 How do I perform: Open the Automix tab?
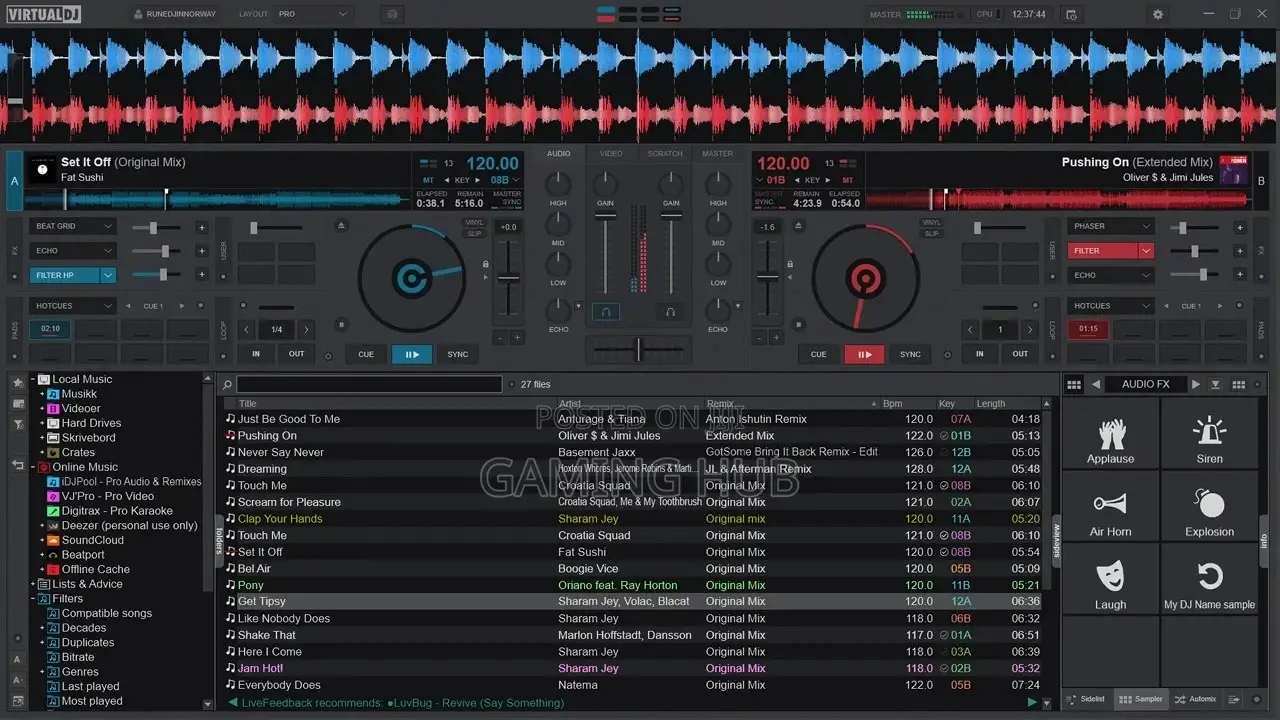tap(1196, 699)
